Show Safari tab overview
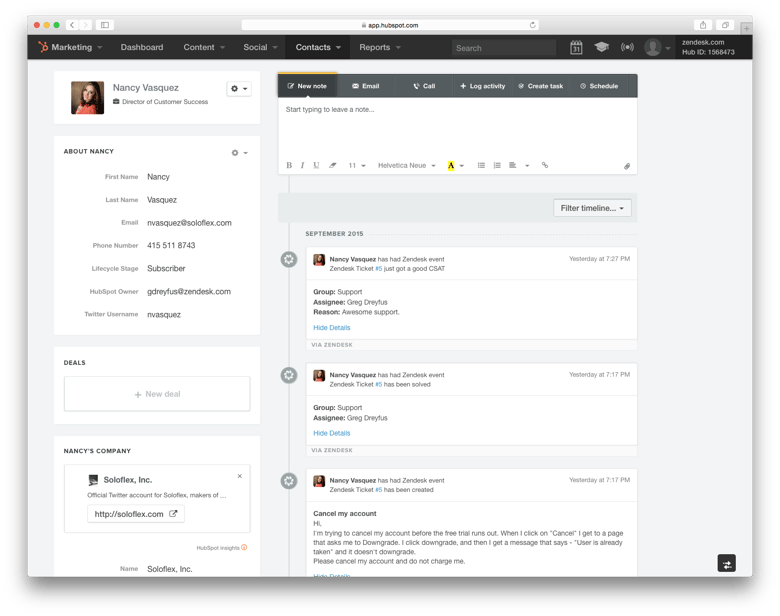Viewport: 780px width, 616px height. point(725,25)
